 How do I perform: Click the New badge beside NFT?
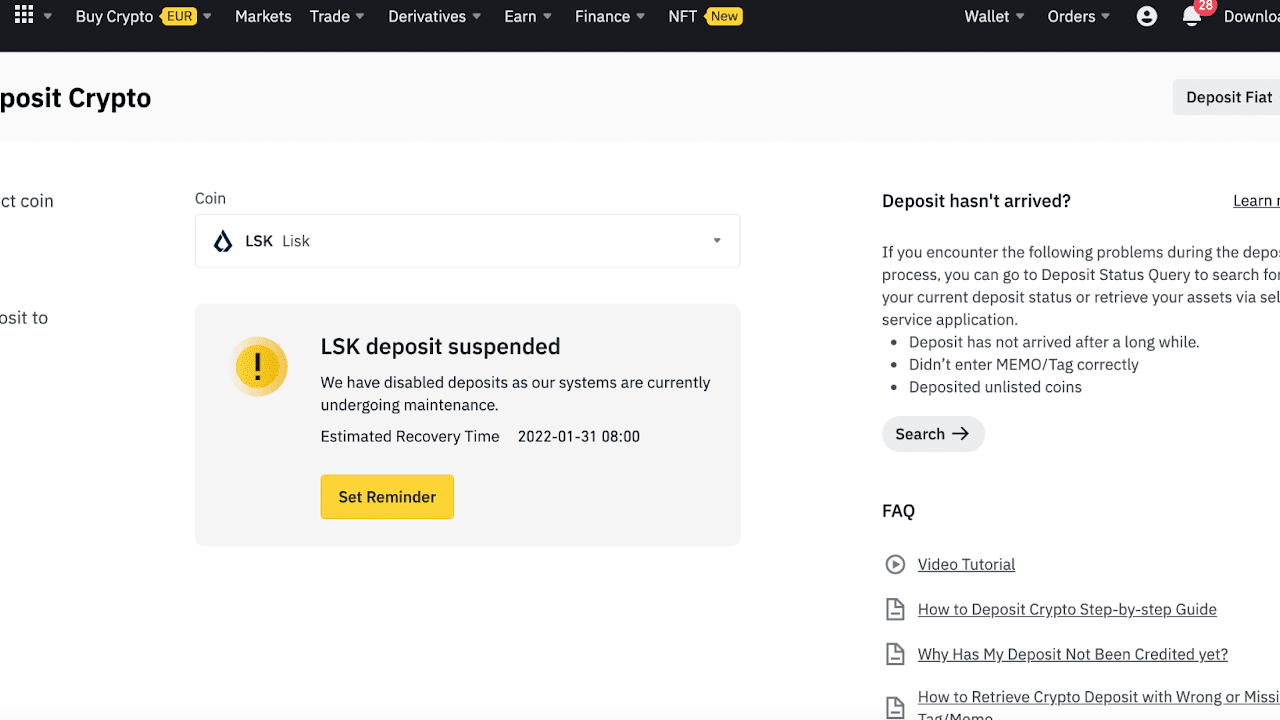724,16
